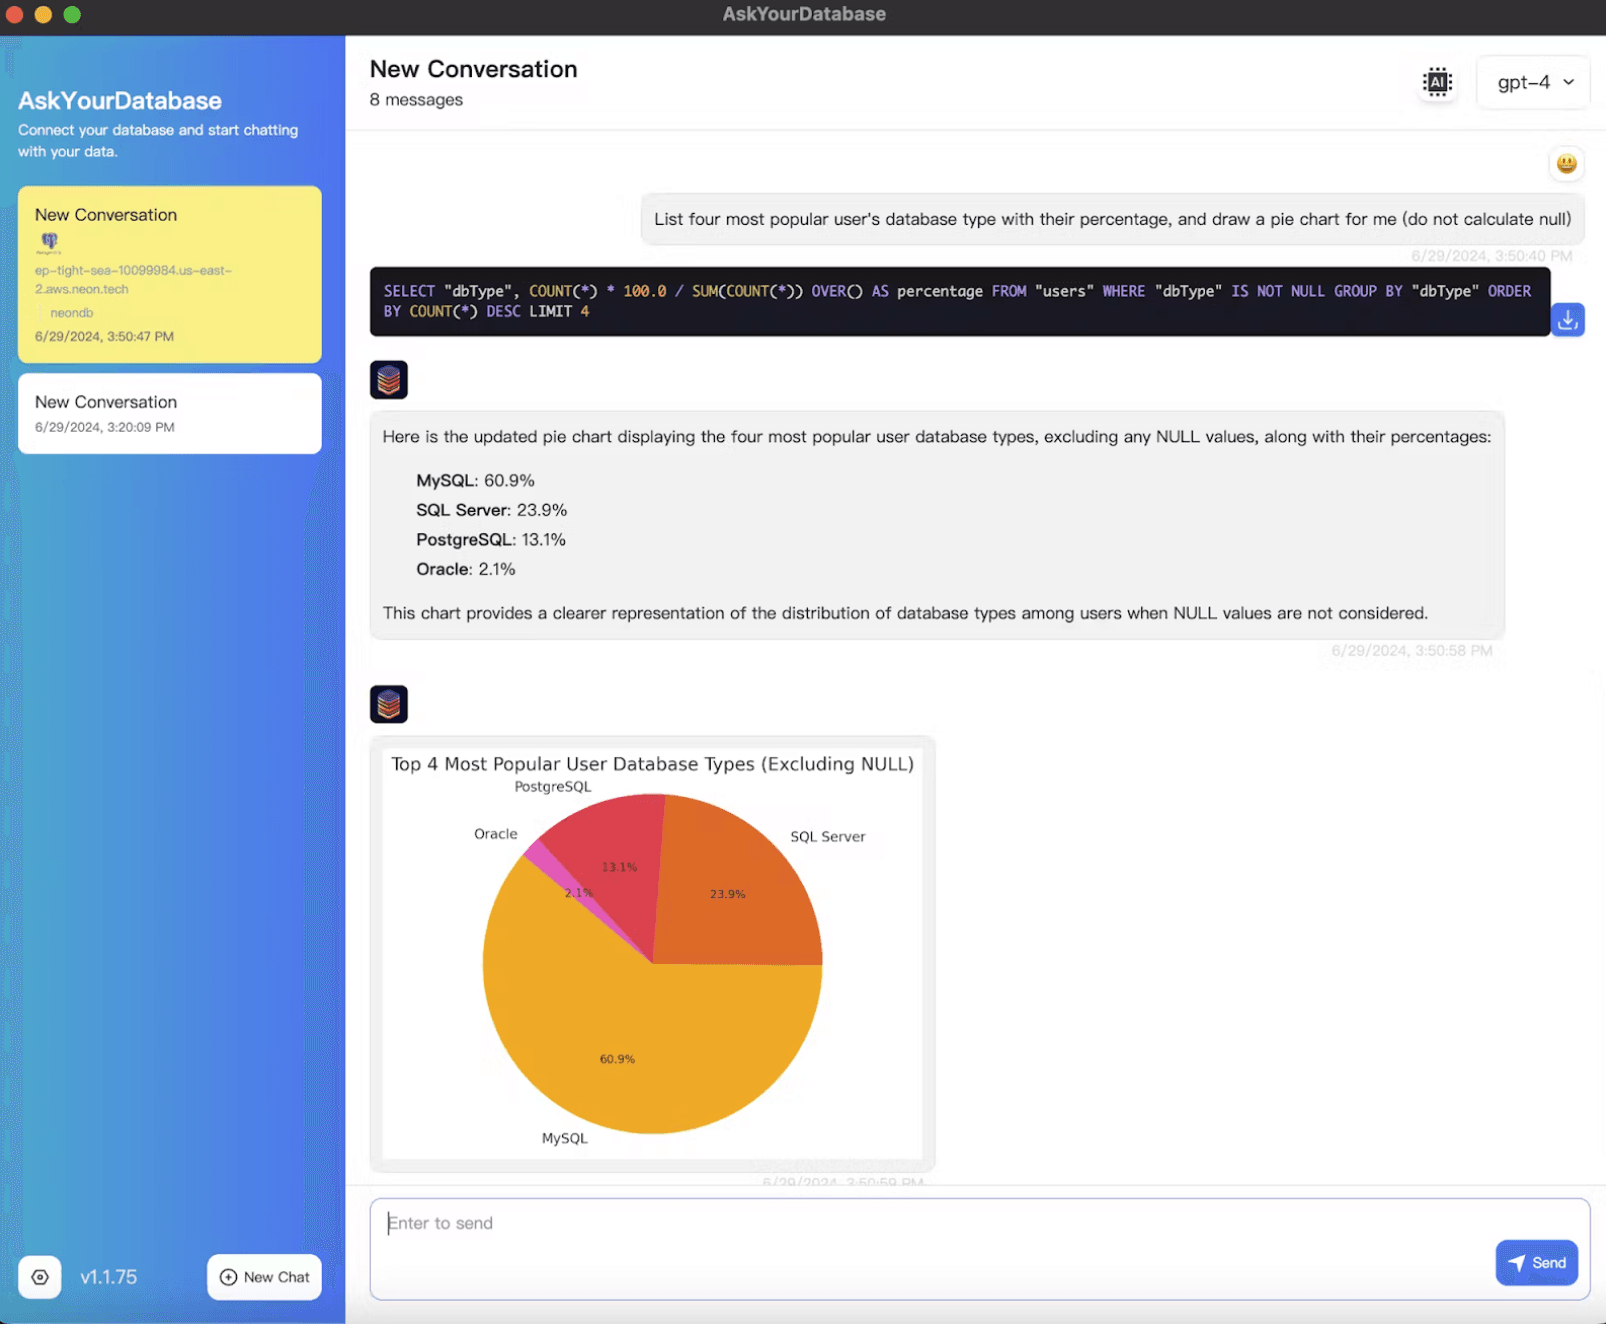Click the AskYourDatabase sidebar title
Viewport: 1606px width, 1324px height.
coord(120,101)
